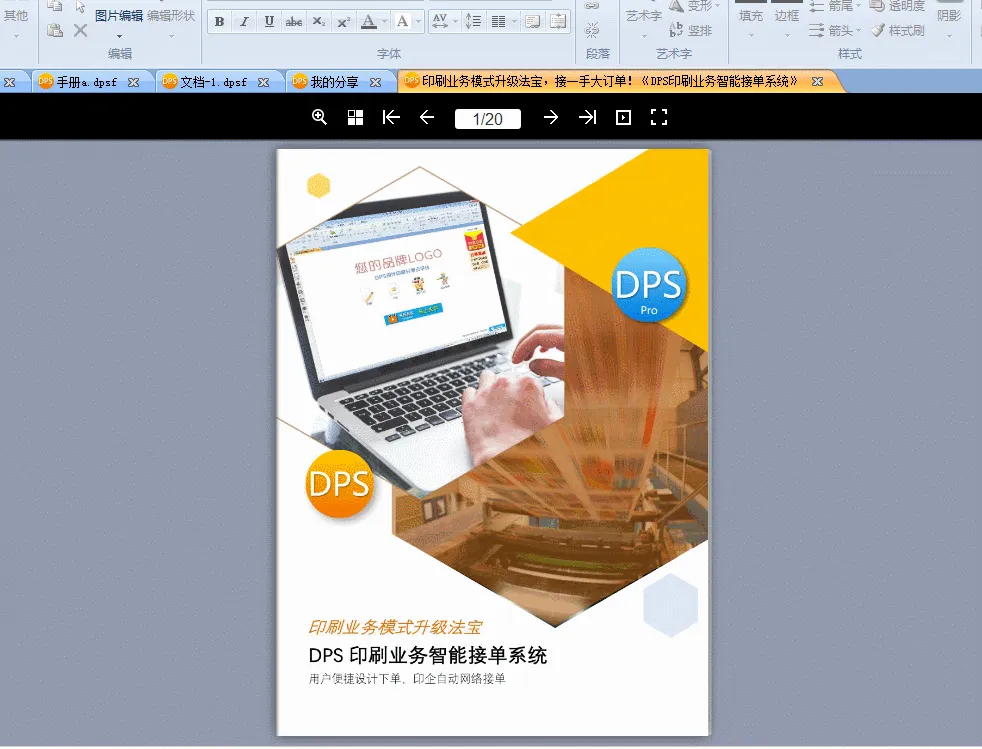Viewport: 982px width, 749px height.
Task: Switch to the 文档-1.dpsf tab
Action: click(x=214, y=82)
